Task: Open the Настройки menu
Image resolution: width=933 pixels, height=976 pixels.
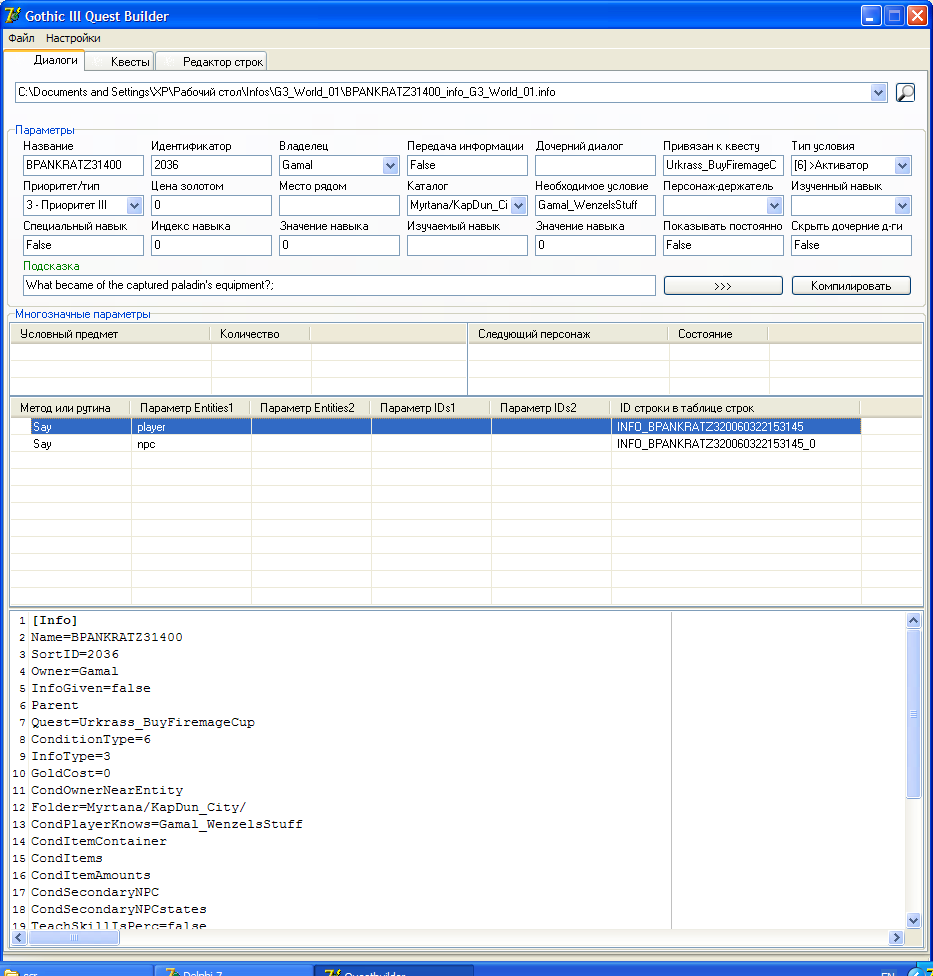Action: [x=73, y=38]
